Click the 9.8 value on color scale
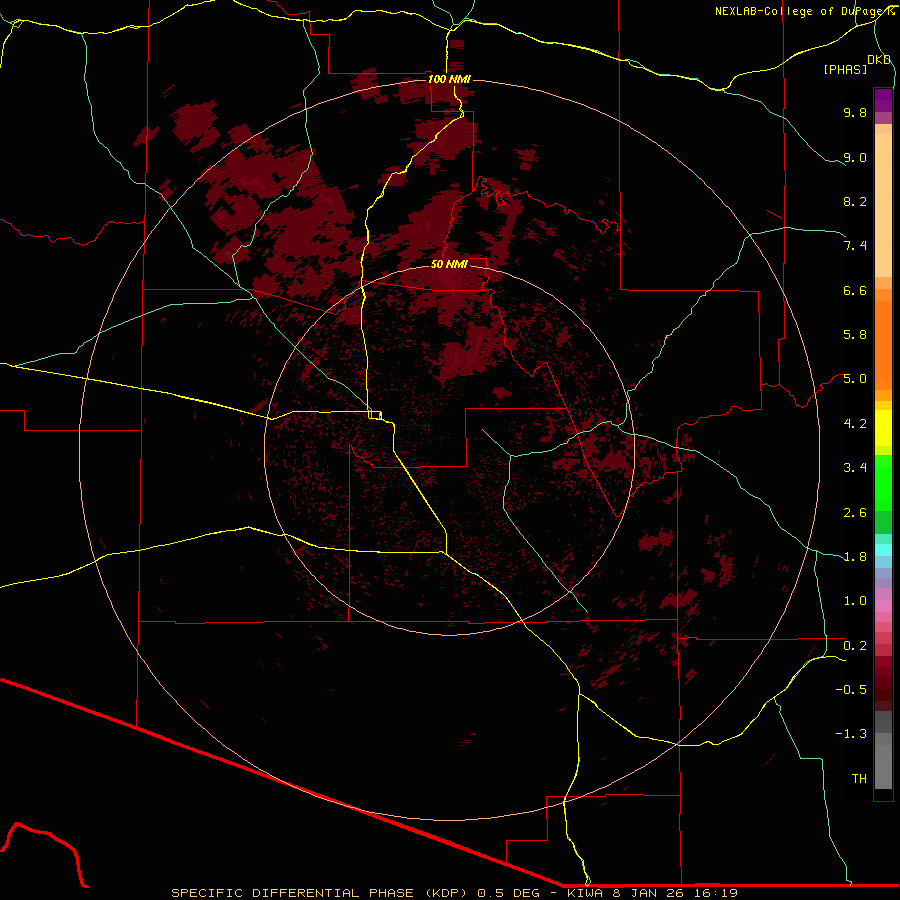 pos(855,112)
